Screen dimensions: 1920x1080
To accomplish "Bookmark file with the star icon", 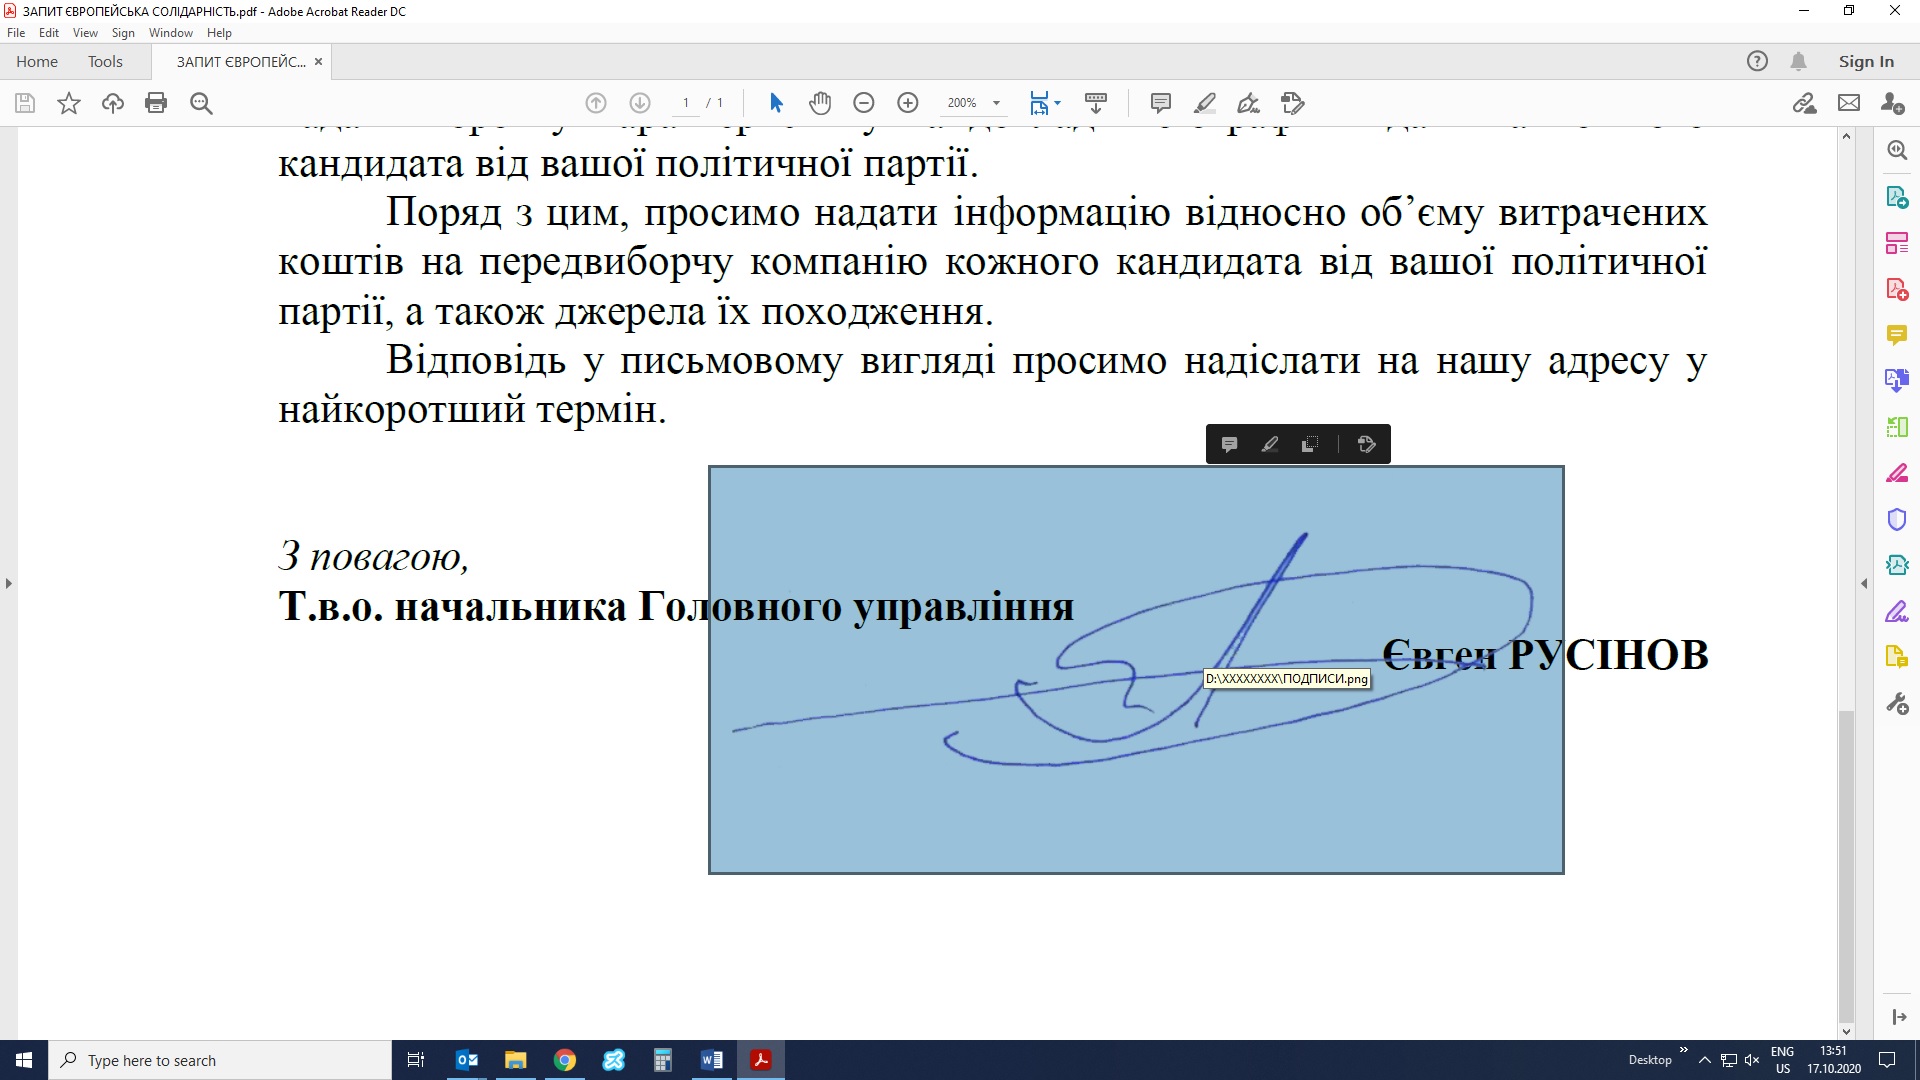I will (x=69, y=103).
